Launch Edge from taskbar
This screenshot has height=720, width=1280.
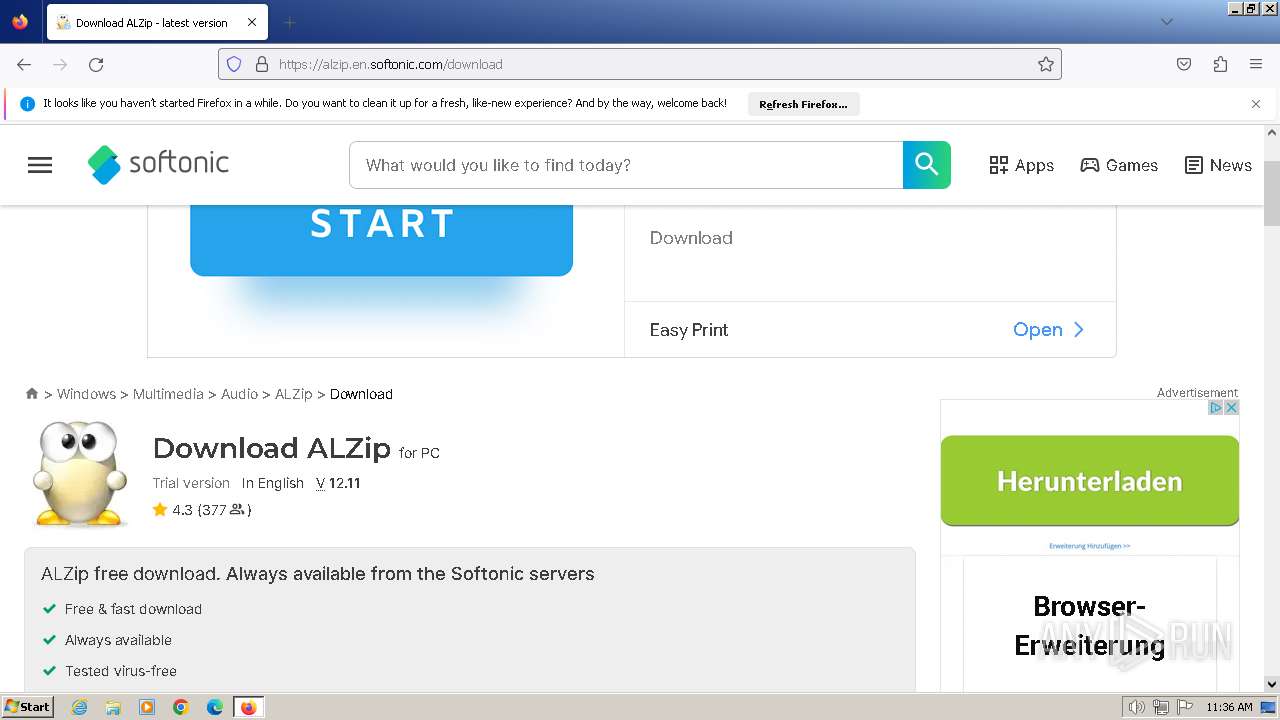point(215,707)
